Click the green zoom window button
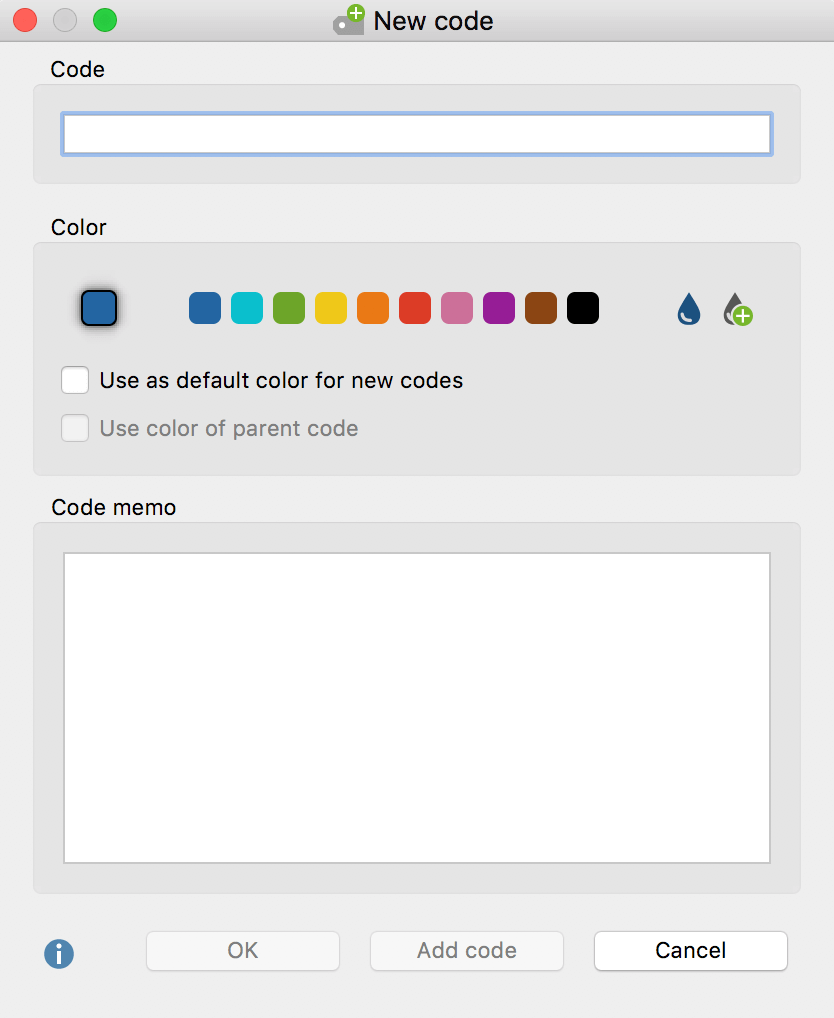834x1018 pixels. [x=104, y=20]
